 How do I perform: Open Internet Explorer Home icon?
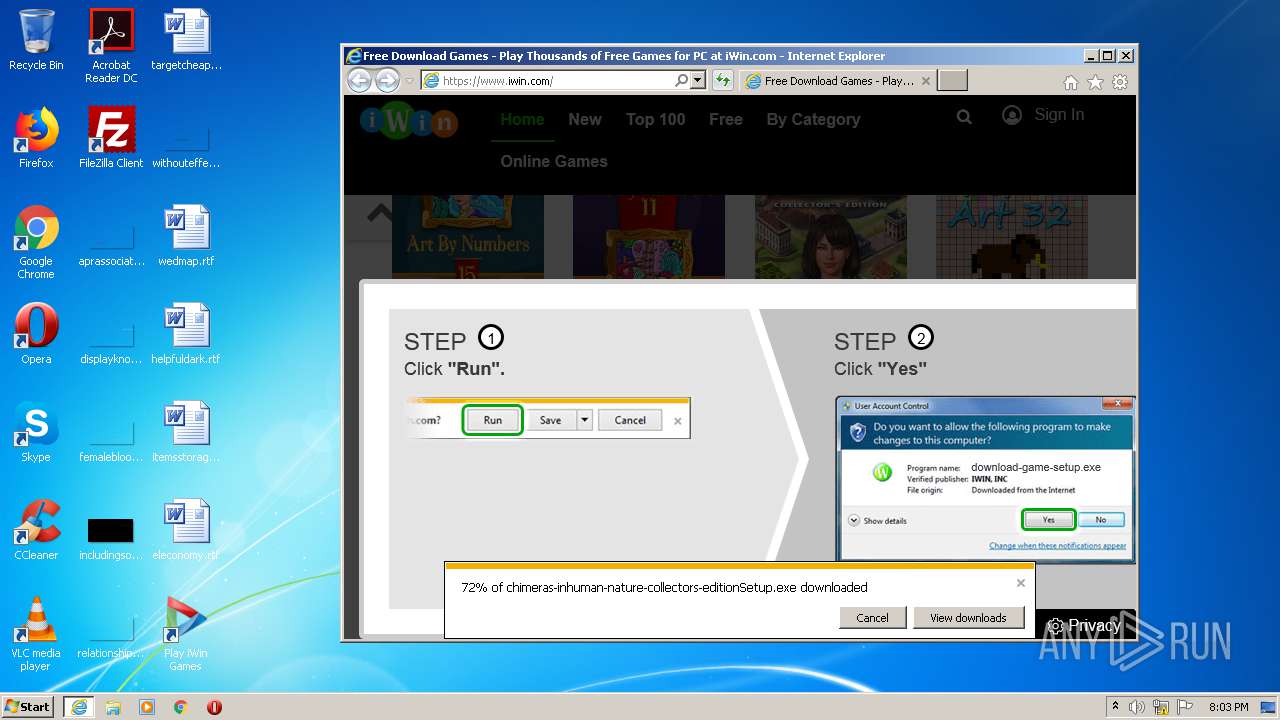click(1071, 82)
